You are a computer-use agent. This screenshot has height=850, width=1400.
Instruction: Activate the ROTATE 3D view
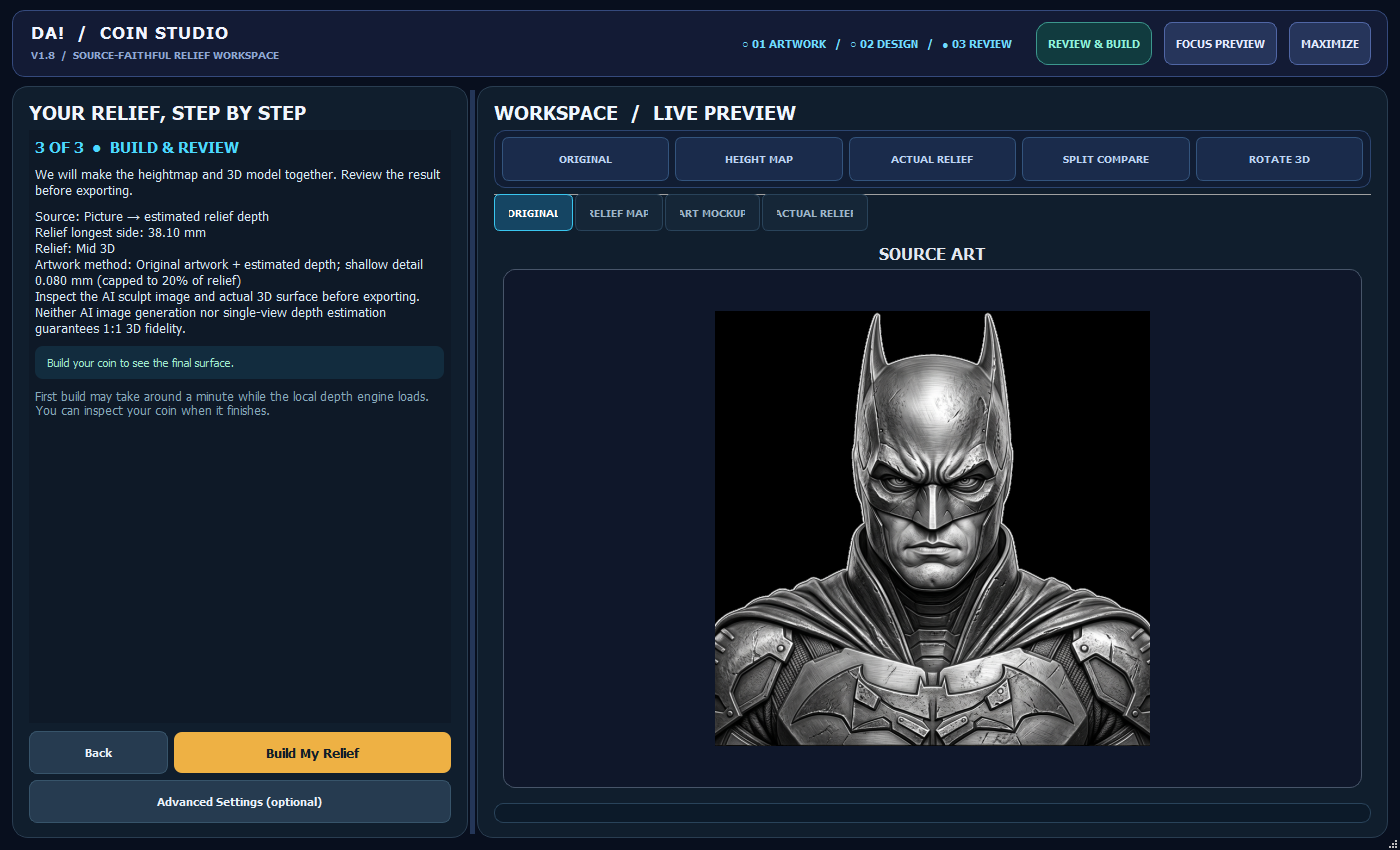pyautogui.click(x=1279, y=159)
